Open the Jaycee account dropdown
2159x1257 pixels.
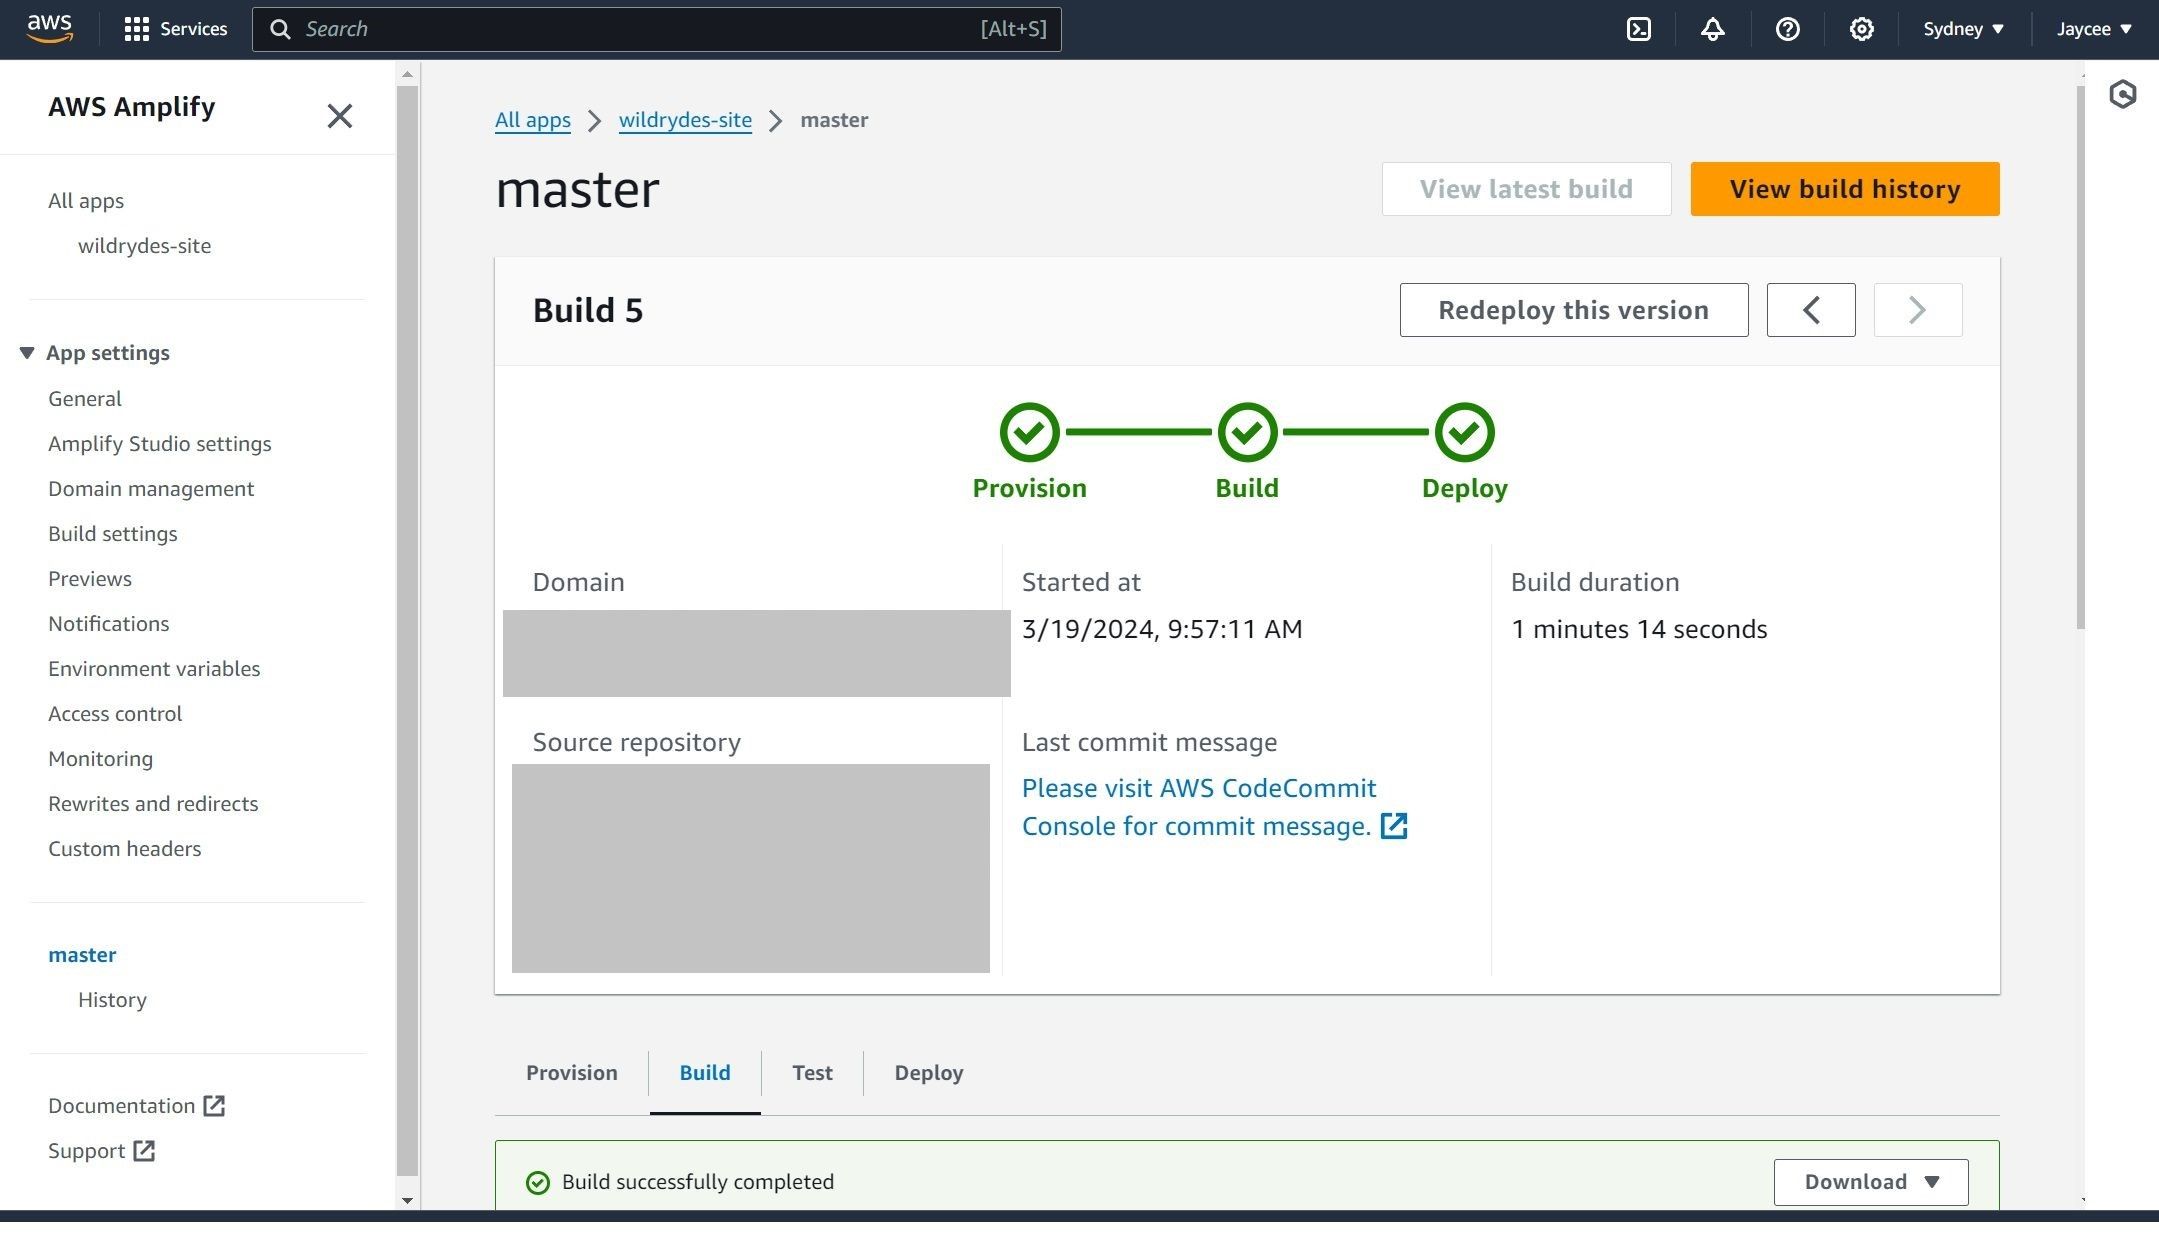pyautogui.click(x=2094, y=29)
